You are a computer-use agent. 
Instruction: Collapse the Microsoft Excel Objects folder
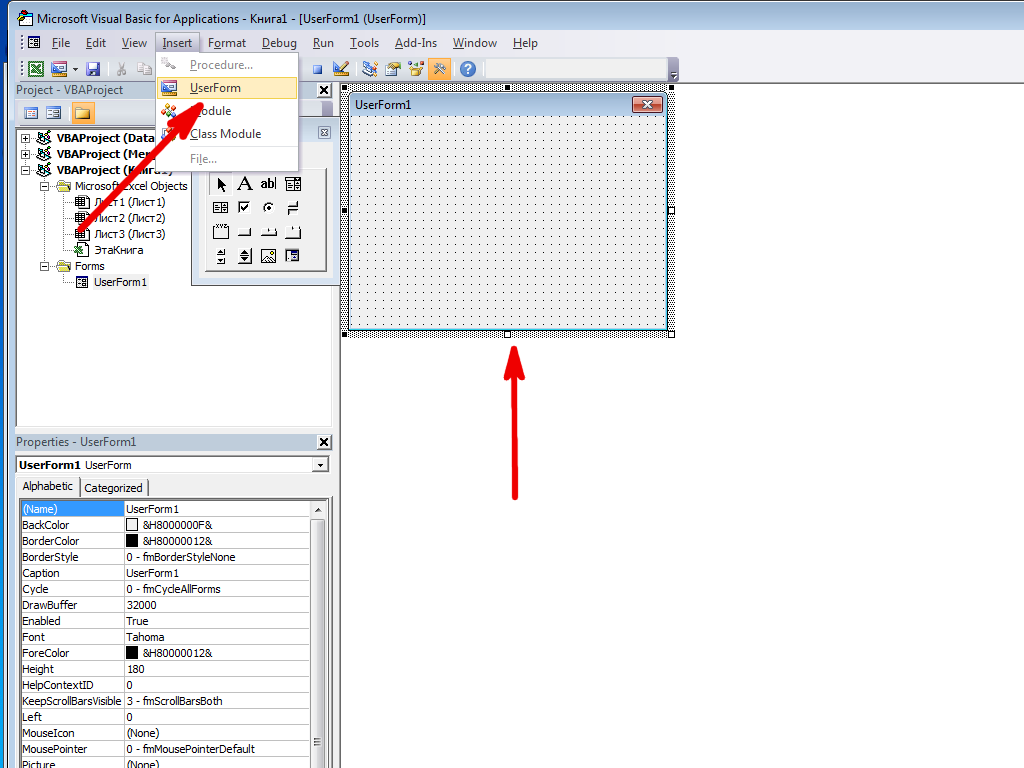click(x=44, y=186)
